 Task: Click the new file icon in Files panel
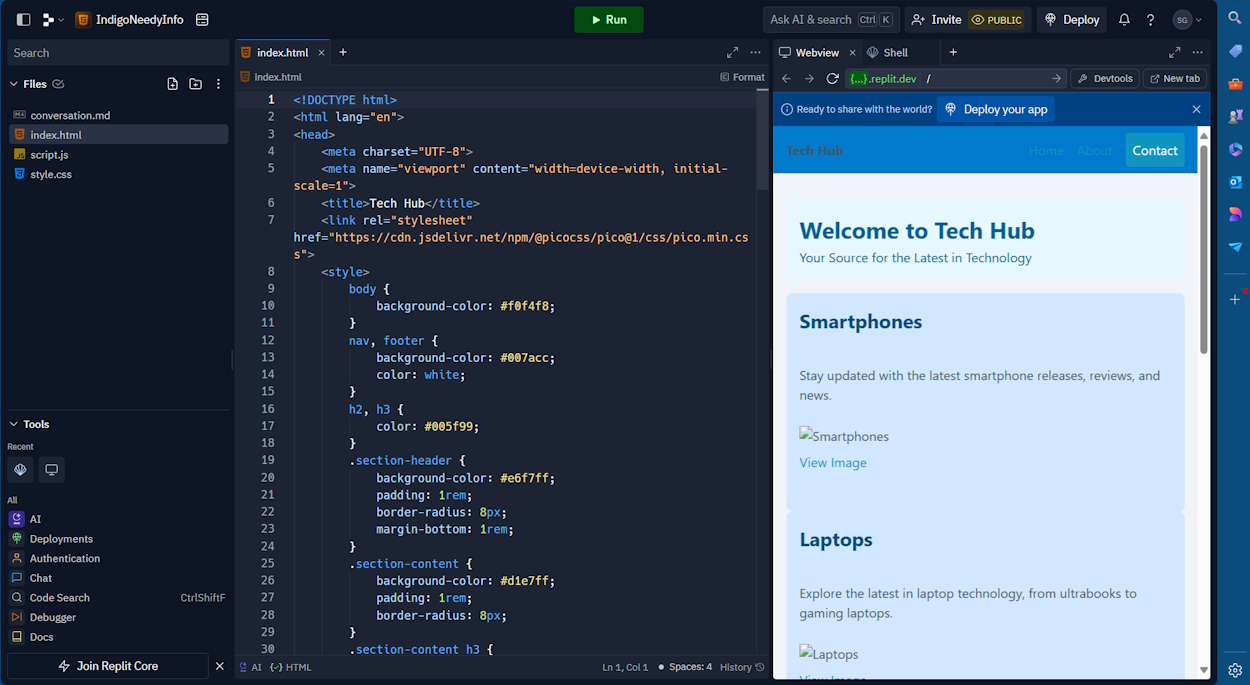[173, 84]
